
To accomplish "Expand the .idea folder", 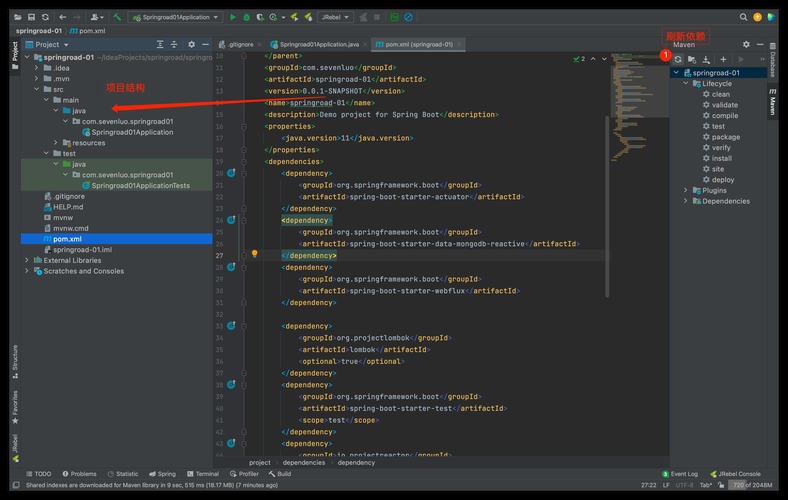I will (37, 68).
